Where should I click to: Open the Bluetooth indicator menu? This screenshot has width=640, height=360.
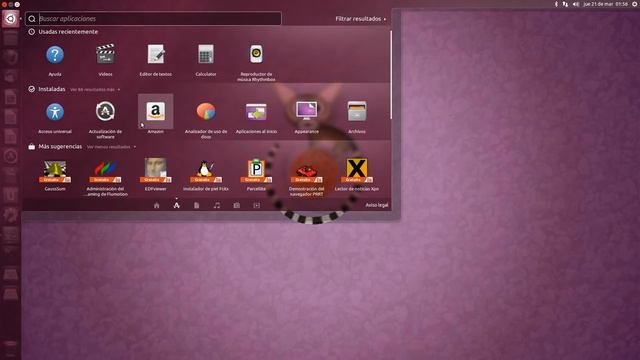point(556,4)
